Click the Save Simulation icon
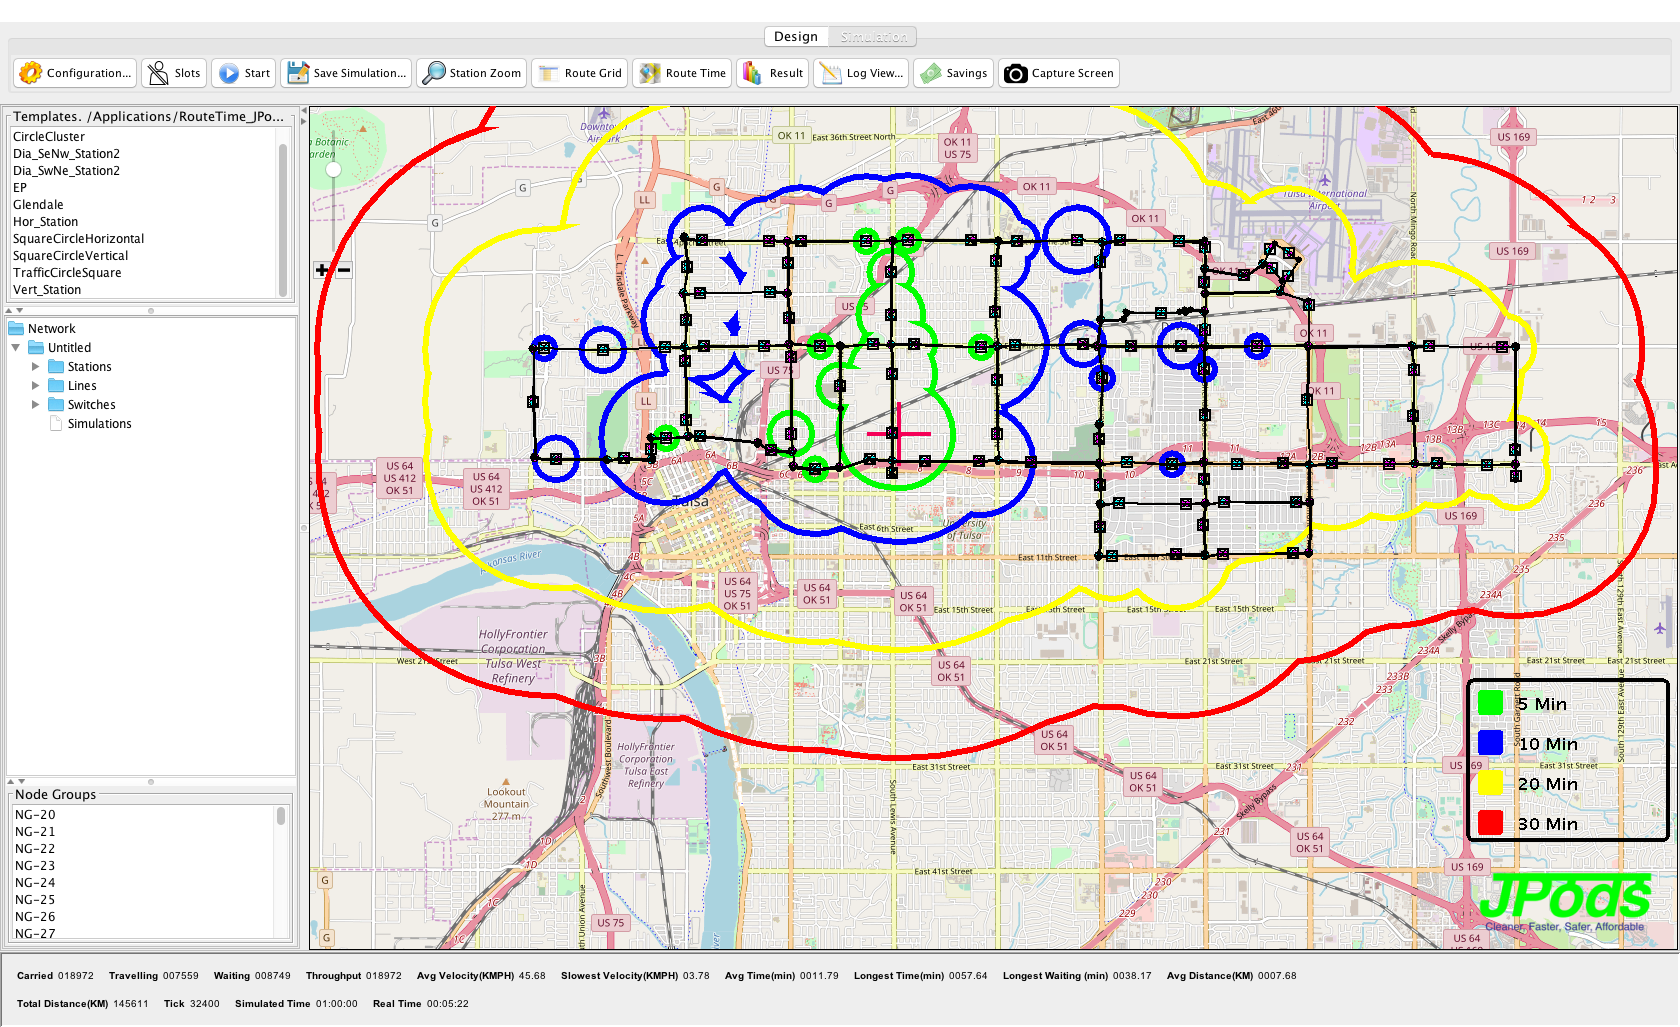Viewport: 1680px width, 1027px height. [x=298, y=73]
